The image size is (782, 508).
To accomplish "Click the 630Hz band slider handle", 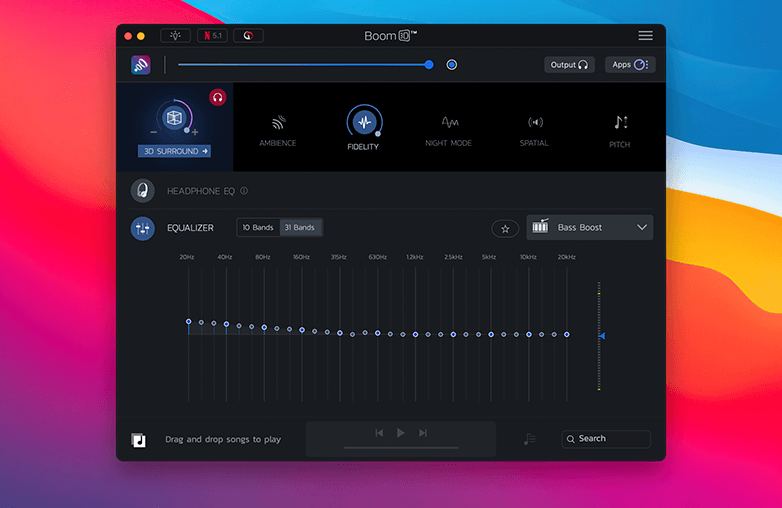I will pyautogui.click(x=378, y=333).
